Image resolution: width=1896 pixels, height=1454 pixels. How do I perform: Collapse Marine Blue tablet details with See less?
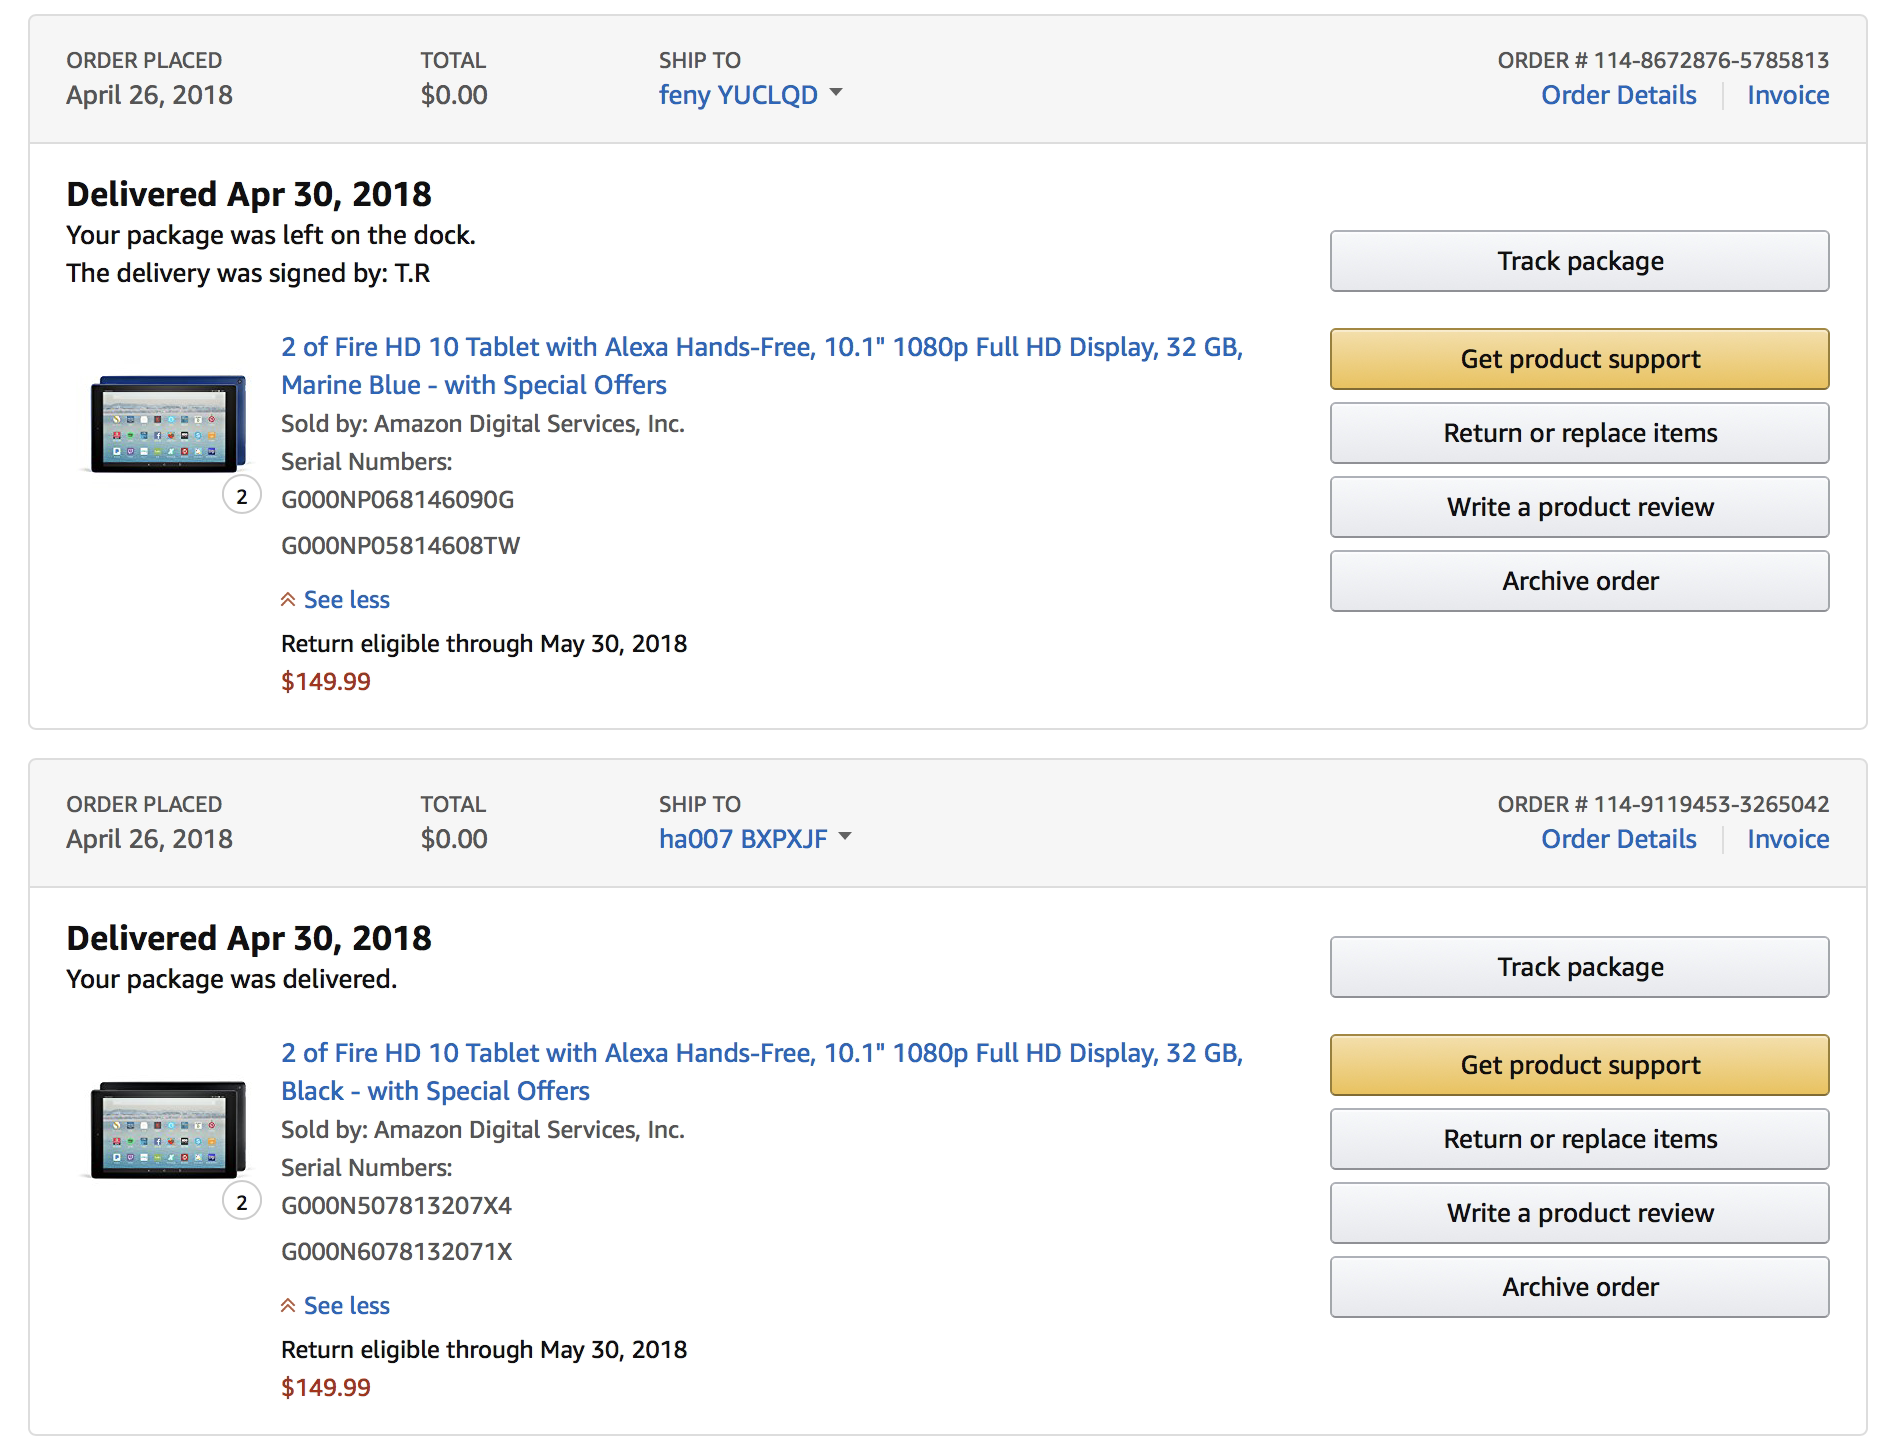pos(345,600)
